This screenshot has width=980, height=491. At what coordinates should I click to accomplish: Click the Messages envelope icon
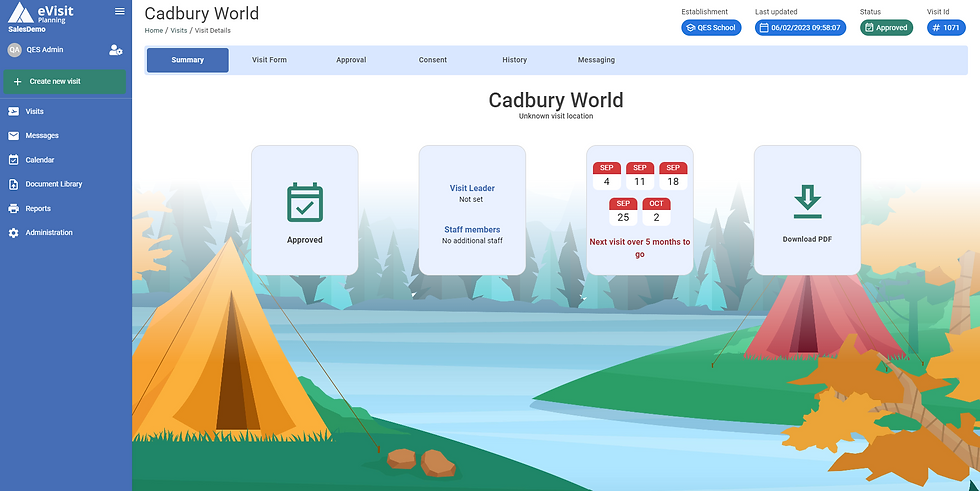click(x=14, y=136)
